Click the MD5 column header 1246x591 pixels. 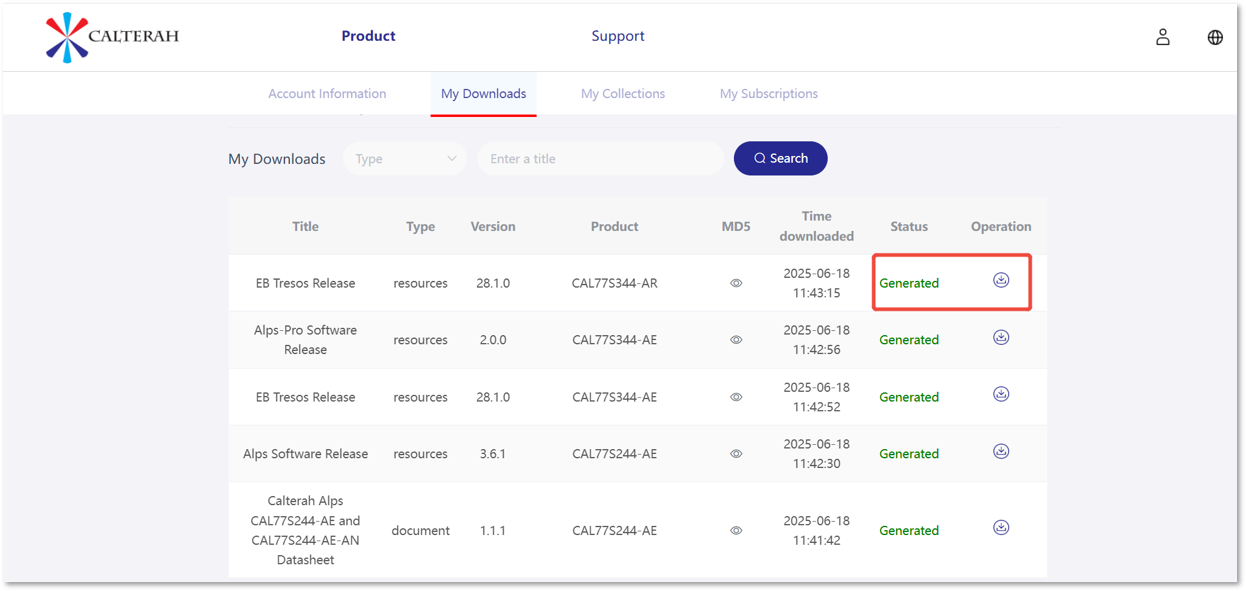(736, 227)
